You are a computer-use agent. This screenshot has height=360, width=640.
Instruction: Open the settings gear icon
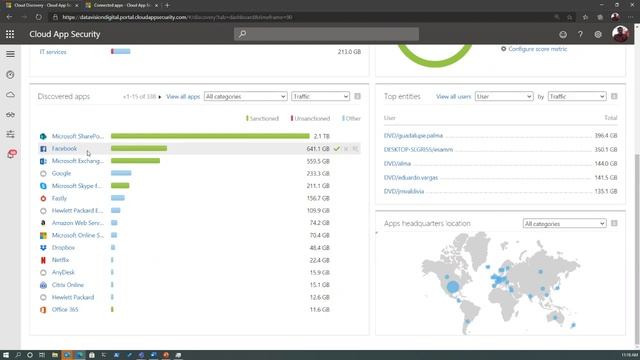point(598,35)
